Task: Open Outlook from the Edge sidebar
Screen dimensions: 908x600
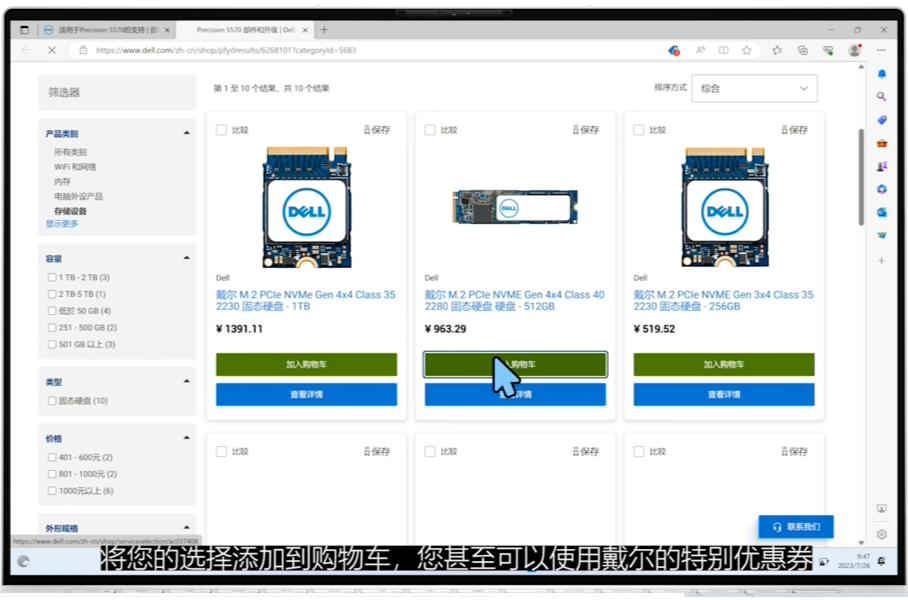Action: 881,212
